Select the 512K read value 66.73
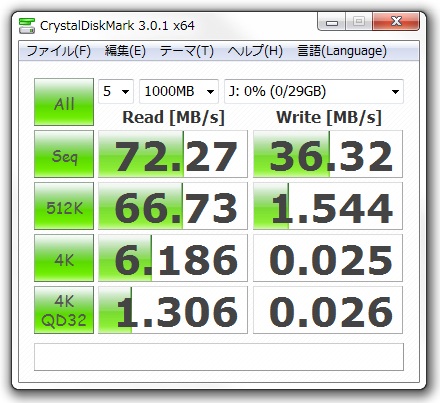Image resolution: width=440 pixels, height=403 pixels. point(173,206)
